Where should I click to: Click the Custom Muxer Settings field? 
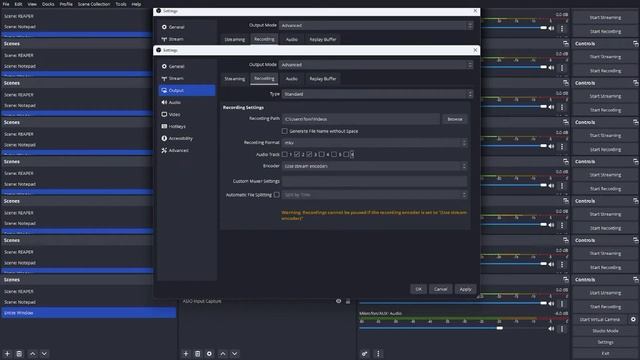pos(374,181)
